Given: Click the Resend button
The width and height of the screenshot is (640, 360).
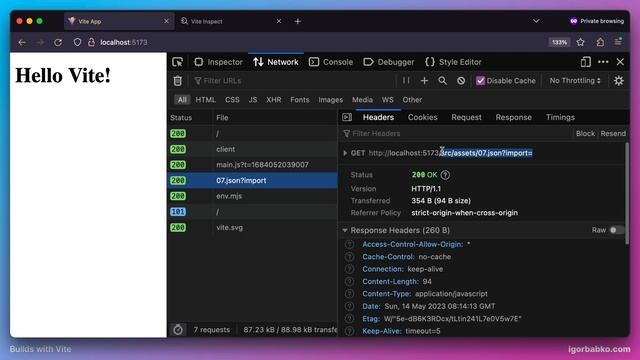Looking at the screenshot, I should coord(613,133).
